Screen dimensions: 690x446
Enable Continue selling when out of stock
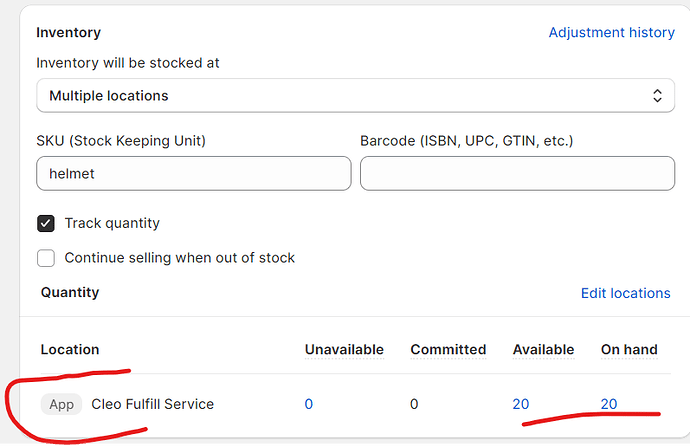pos(46,258)
